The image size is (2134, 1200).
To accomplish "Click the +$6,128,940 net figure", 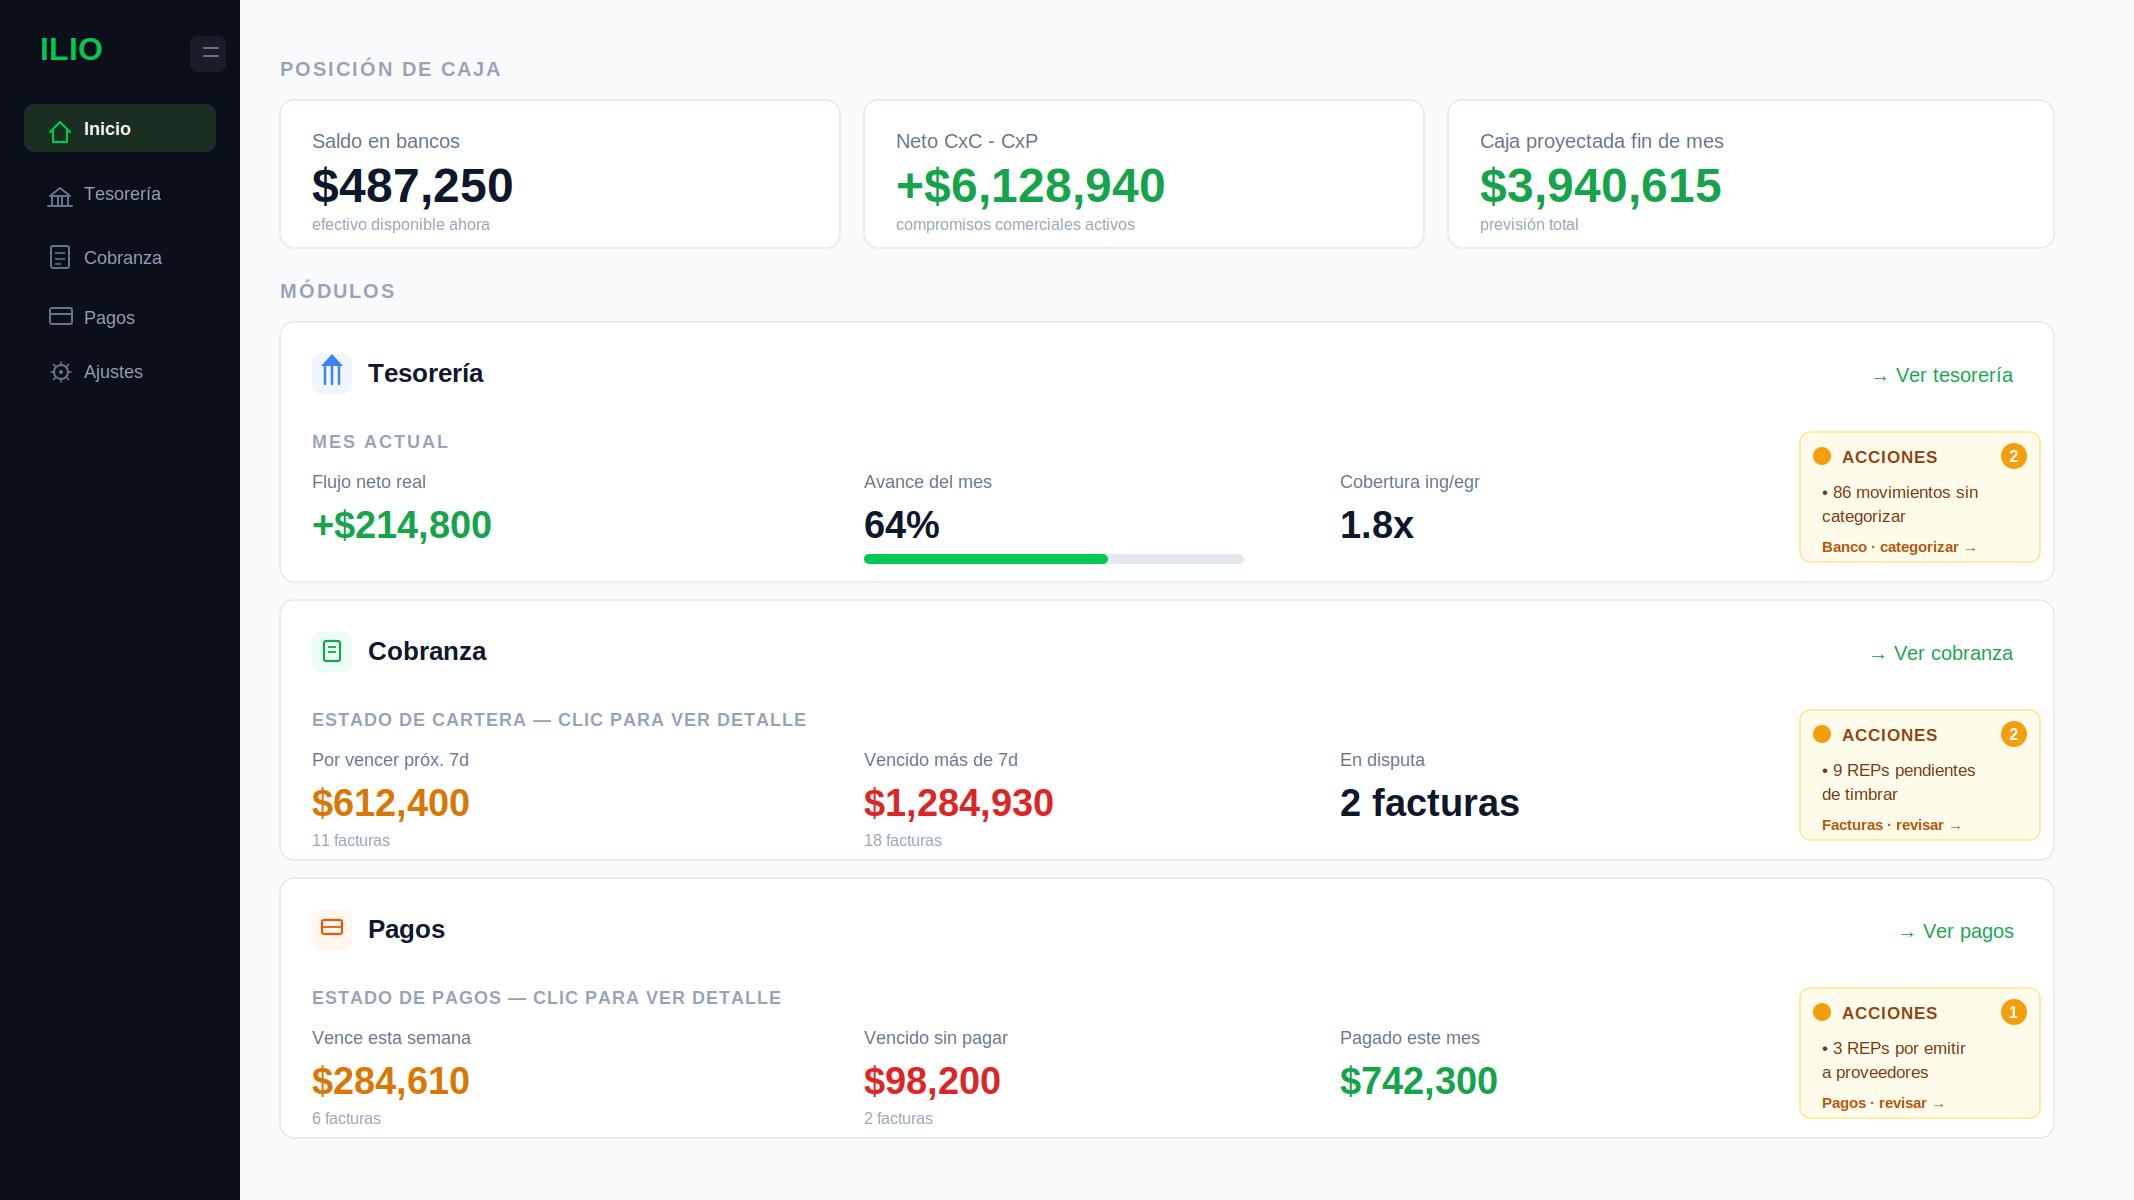I will coord(1031,186).
